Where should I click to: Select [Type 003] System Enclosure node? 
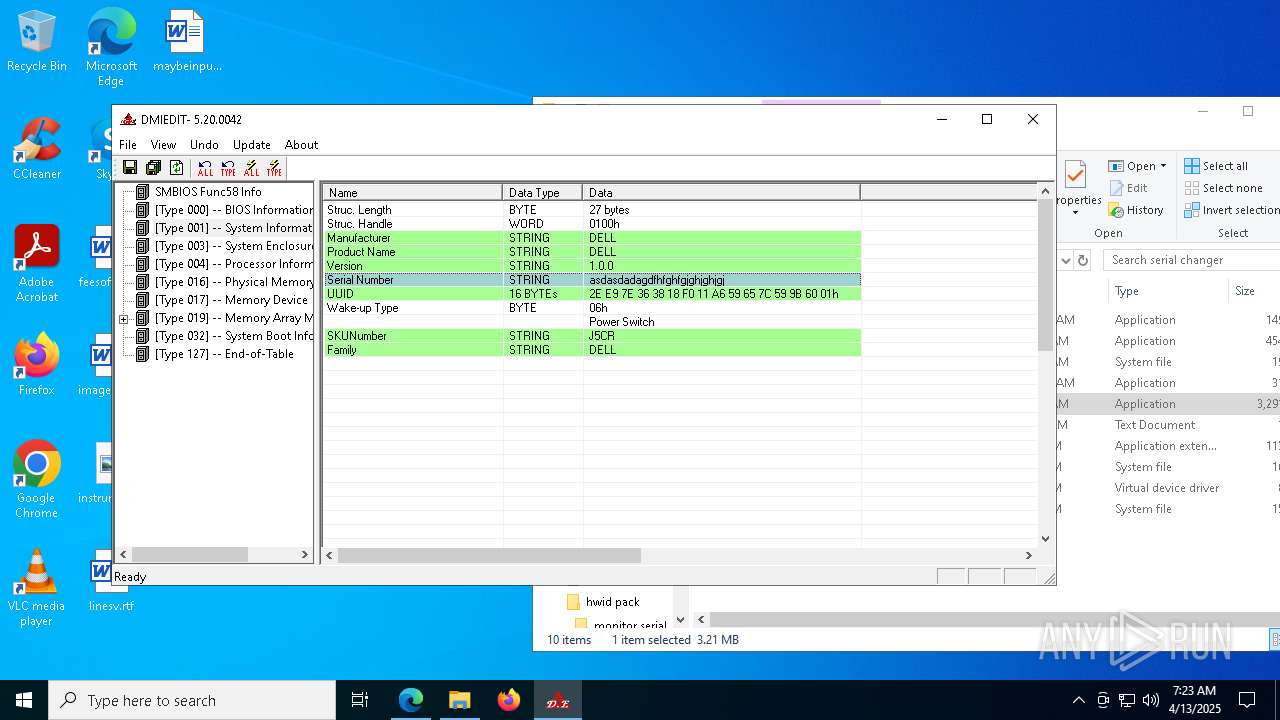coord(233,246)
